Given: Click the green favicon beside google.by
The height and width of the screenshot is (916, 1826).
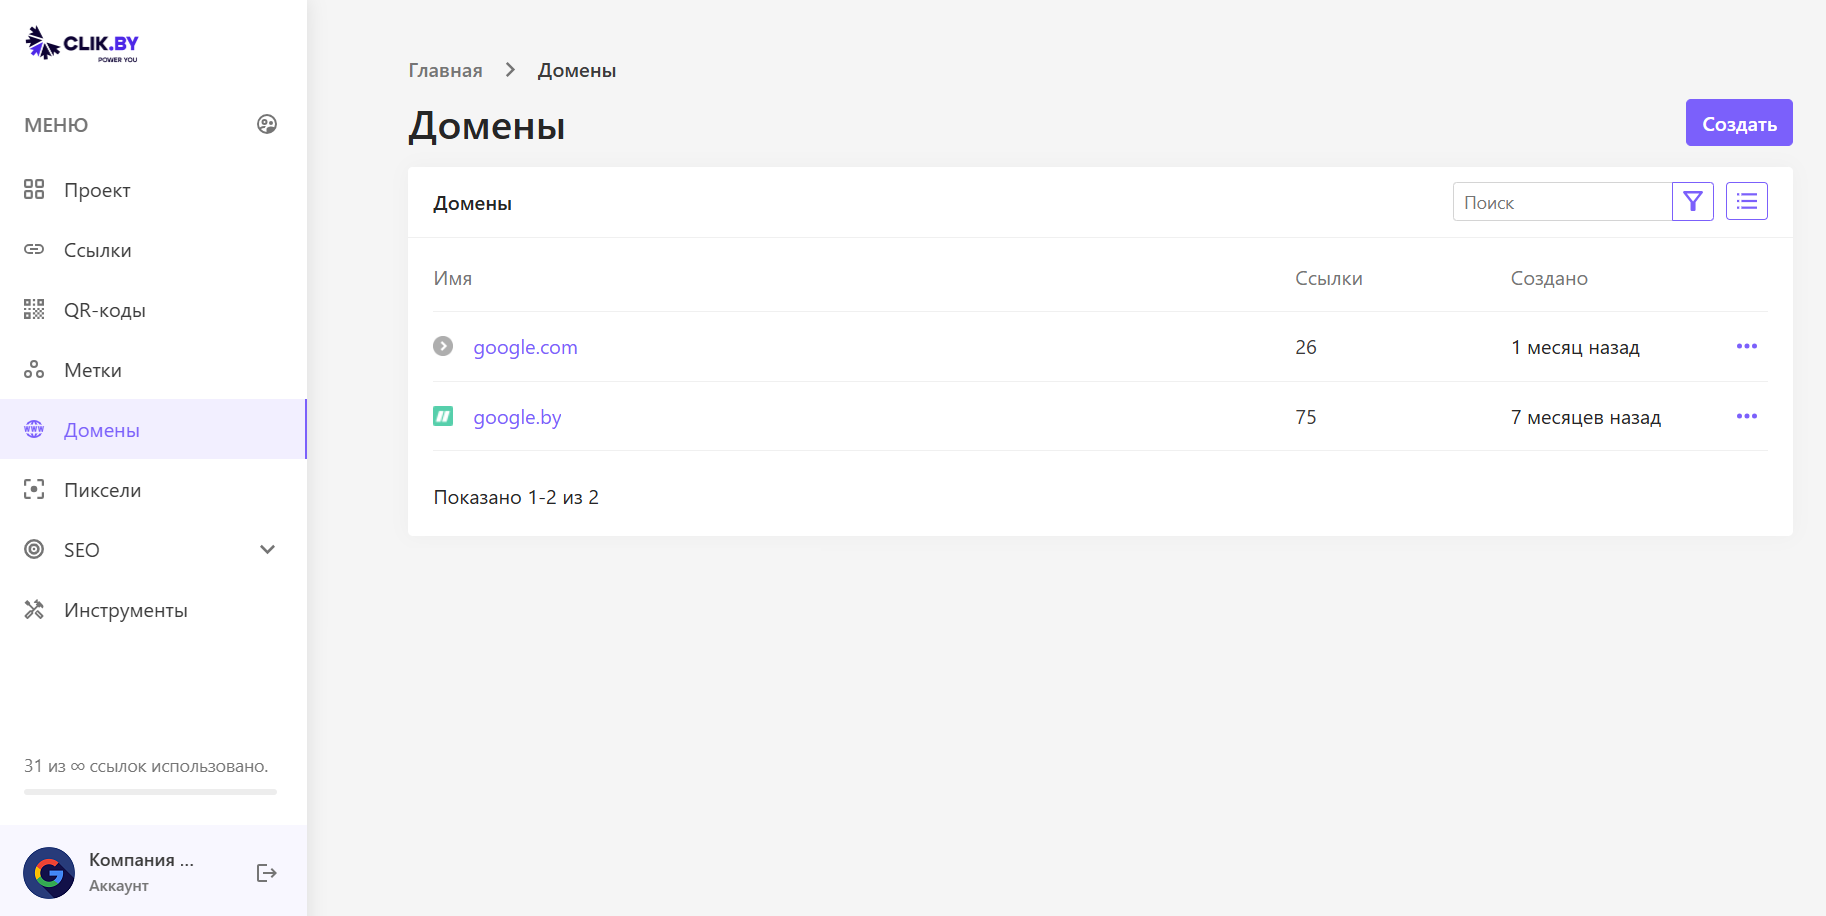Looking at the screenshot, I should (443, 416).
